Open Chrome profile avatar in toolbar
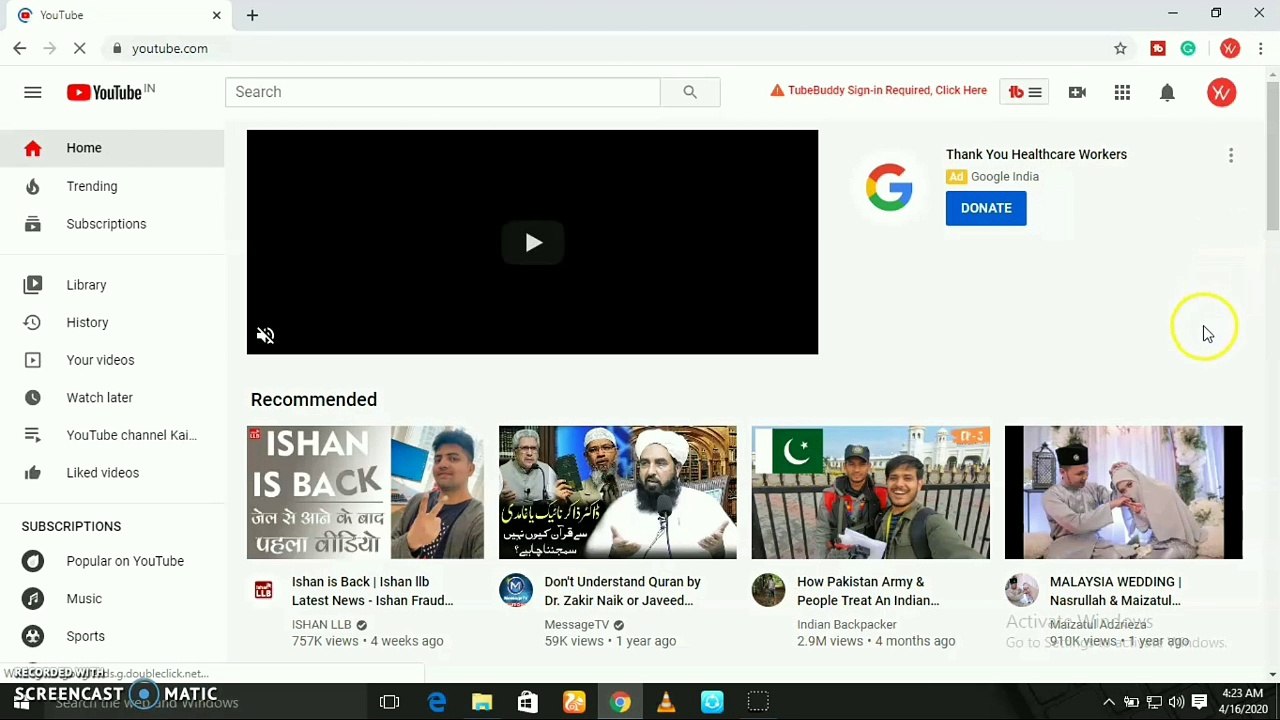Viewport: 1280px width, 720px height. click(x=1230, y=48)
